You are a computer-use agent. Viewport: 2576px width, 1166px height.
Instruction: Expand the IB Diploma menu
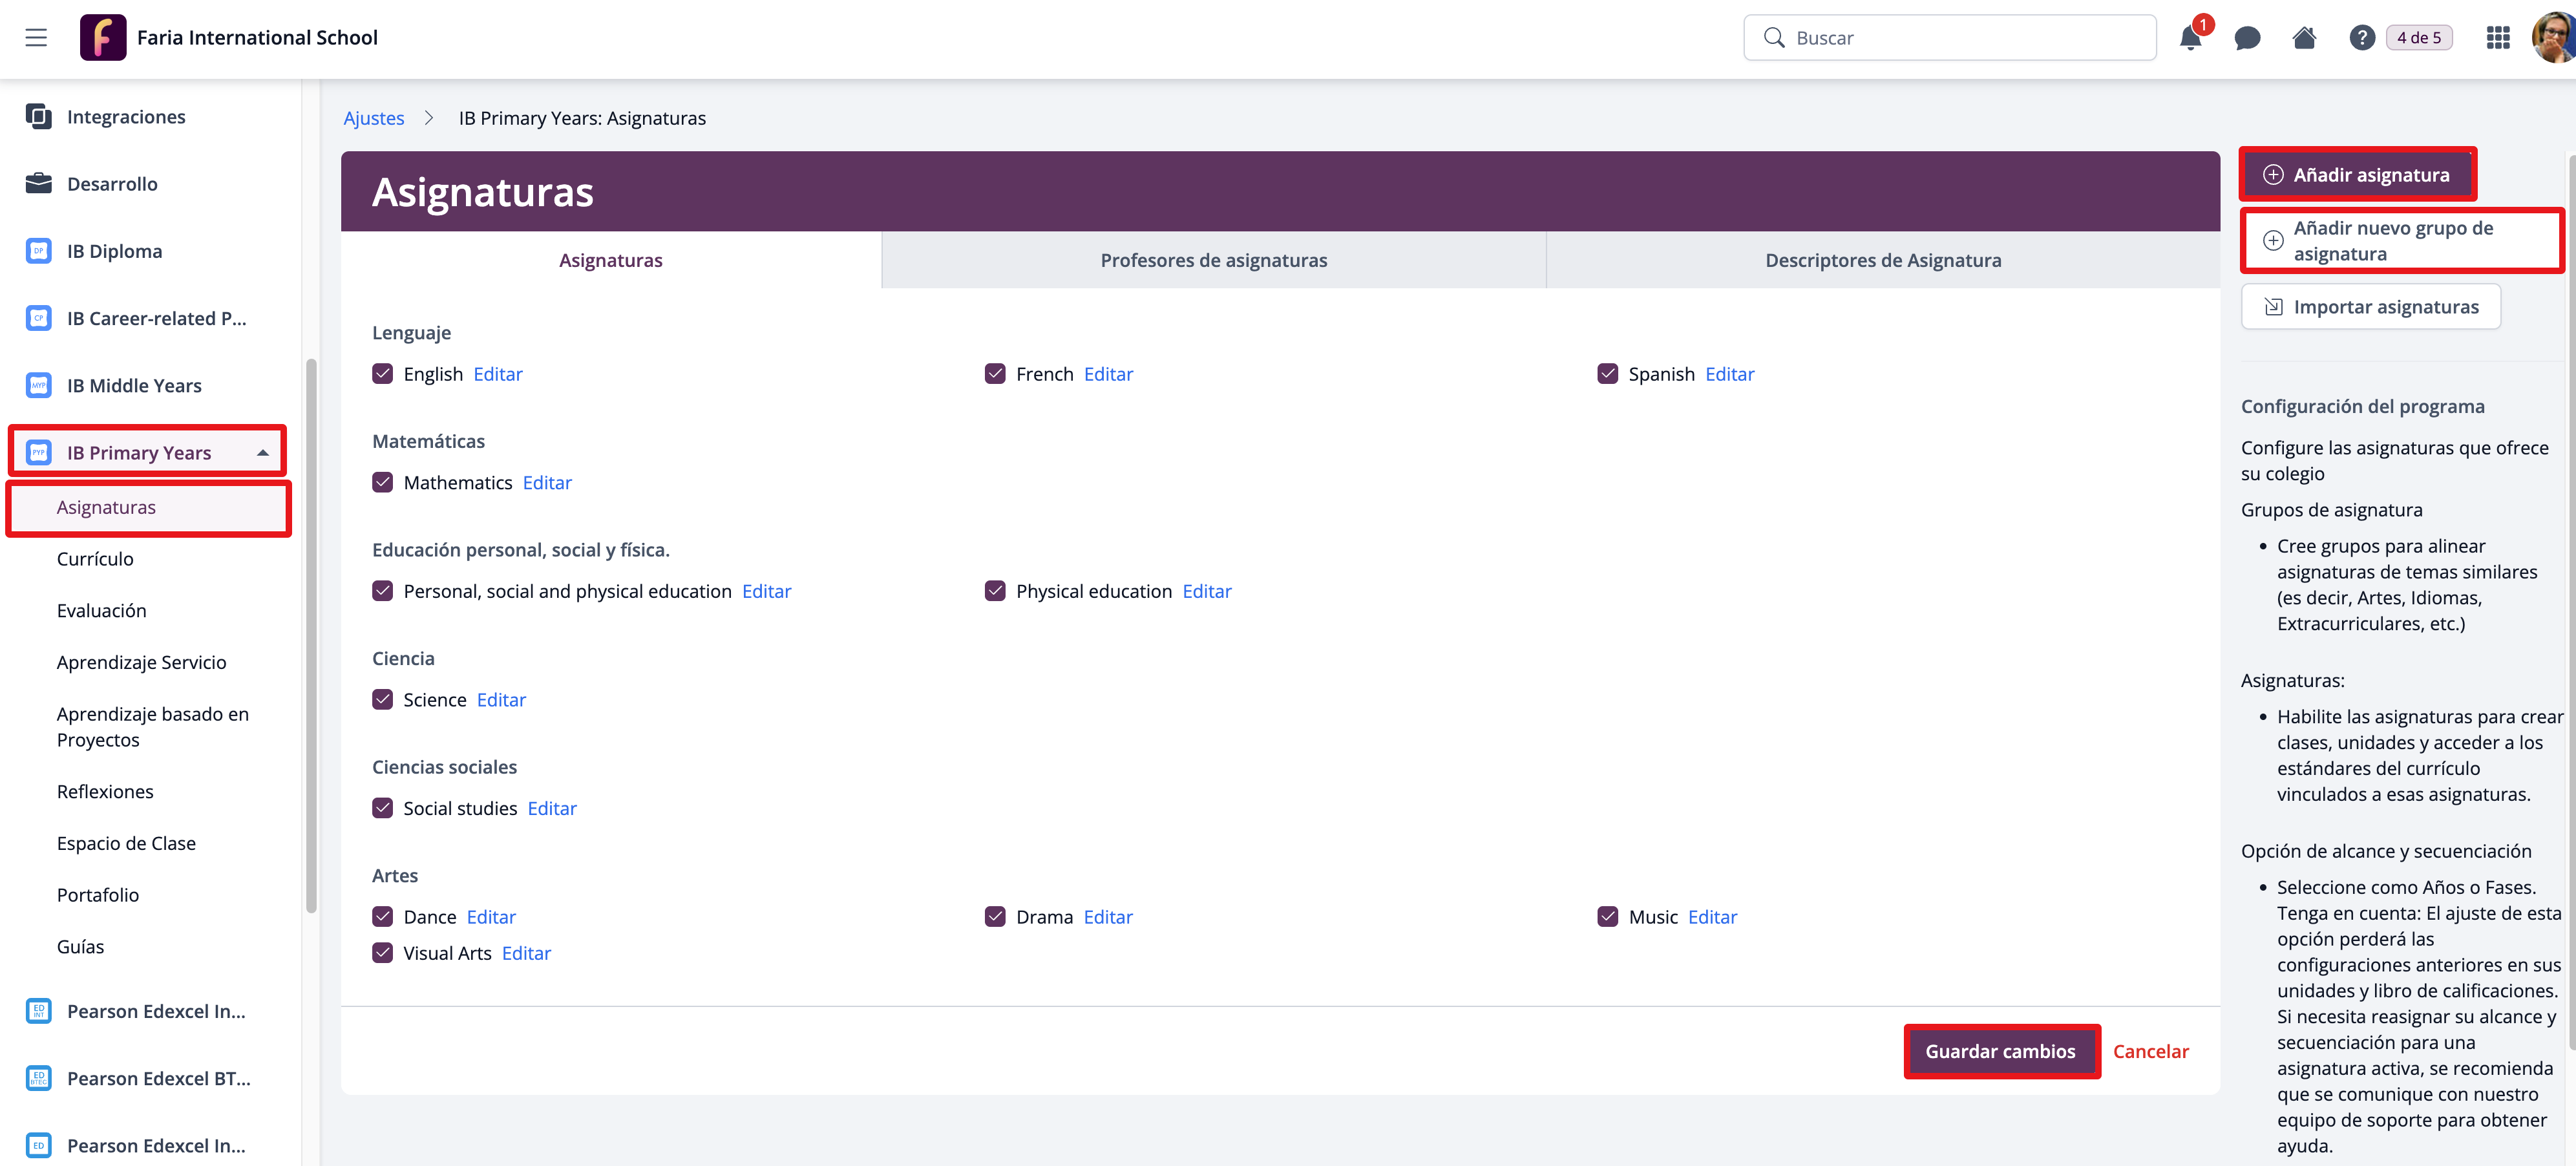(x=114, y=251)
